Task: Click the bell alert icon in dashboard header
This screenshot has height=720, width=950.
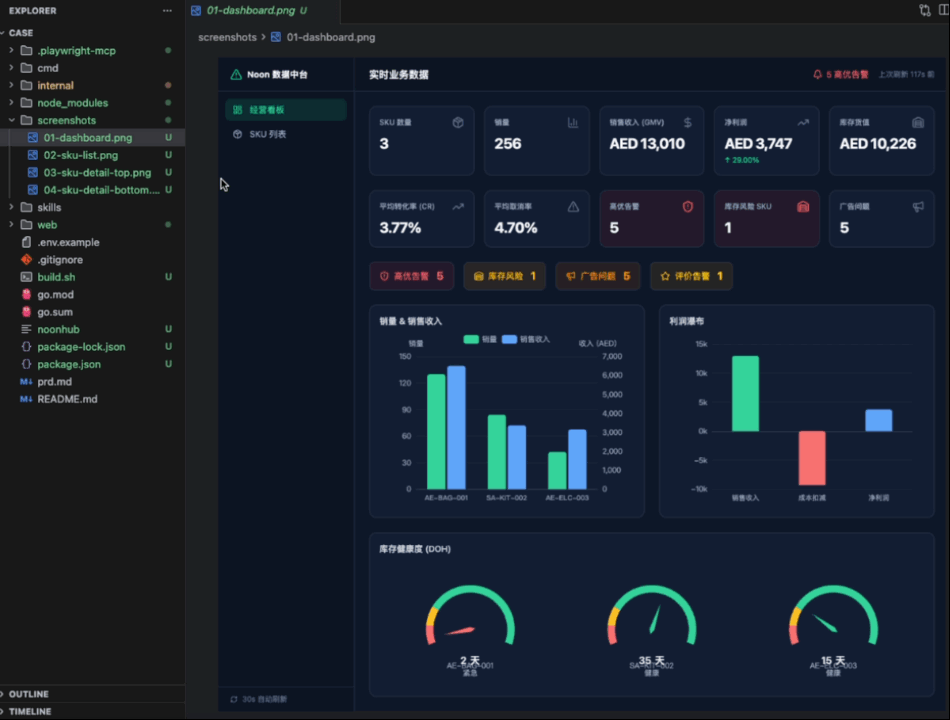Action: click(x=817, y=75)
